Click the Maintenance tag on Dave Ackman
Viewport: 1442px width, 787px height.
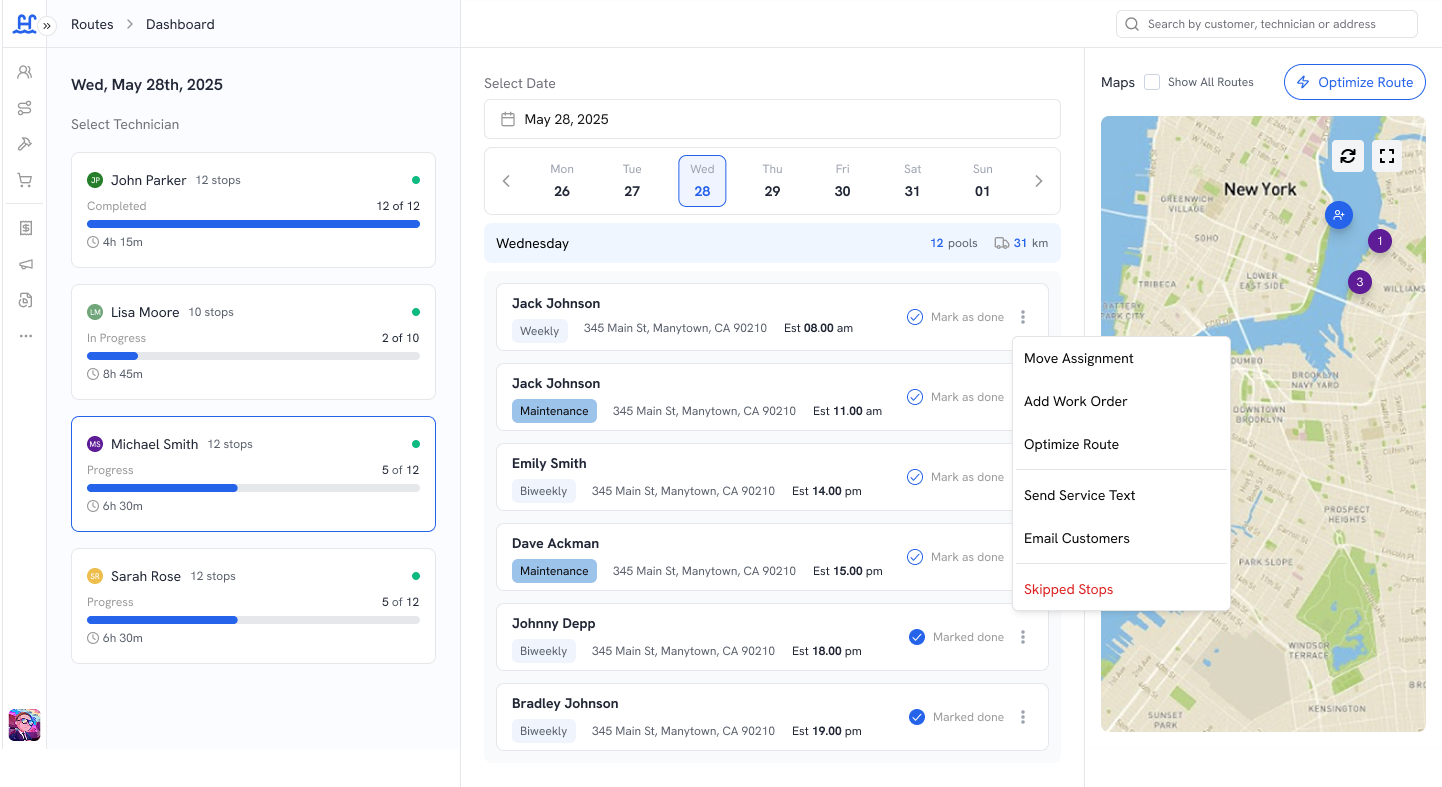pos(554,571)
